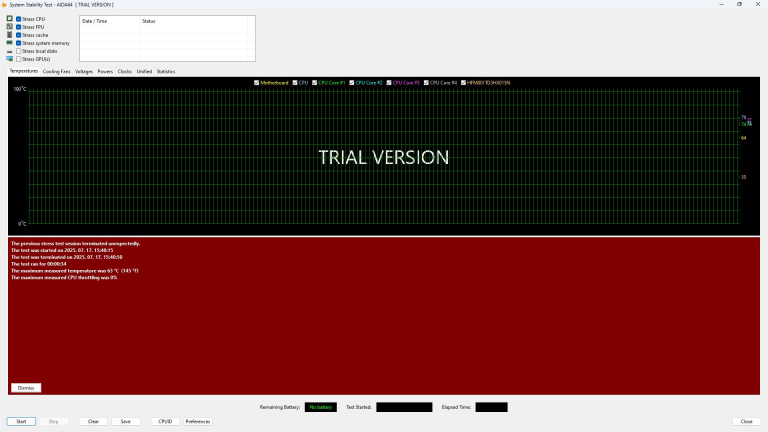Maximize or restore the AIDA64 window
The image size is (768, 432).
pos(739,4)
